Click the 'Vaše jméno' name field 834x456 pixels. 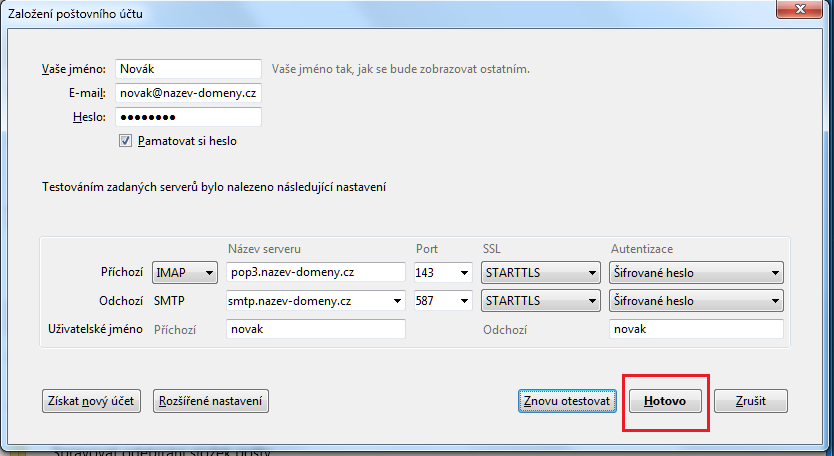(x=186, y=69)
